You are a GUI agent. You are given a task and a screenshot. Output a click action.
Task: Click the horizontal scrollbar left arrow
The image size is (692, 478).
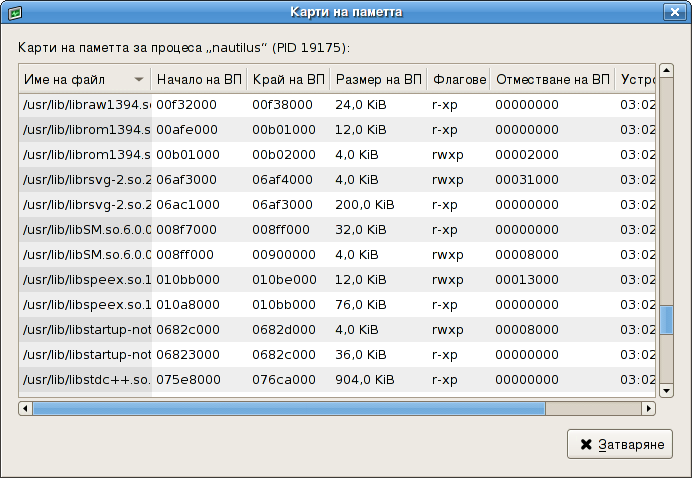(25, 408)
